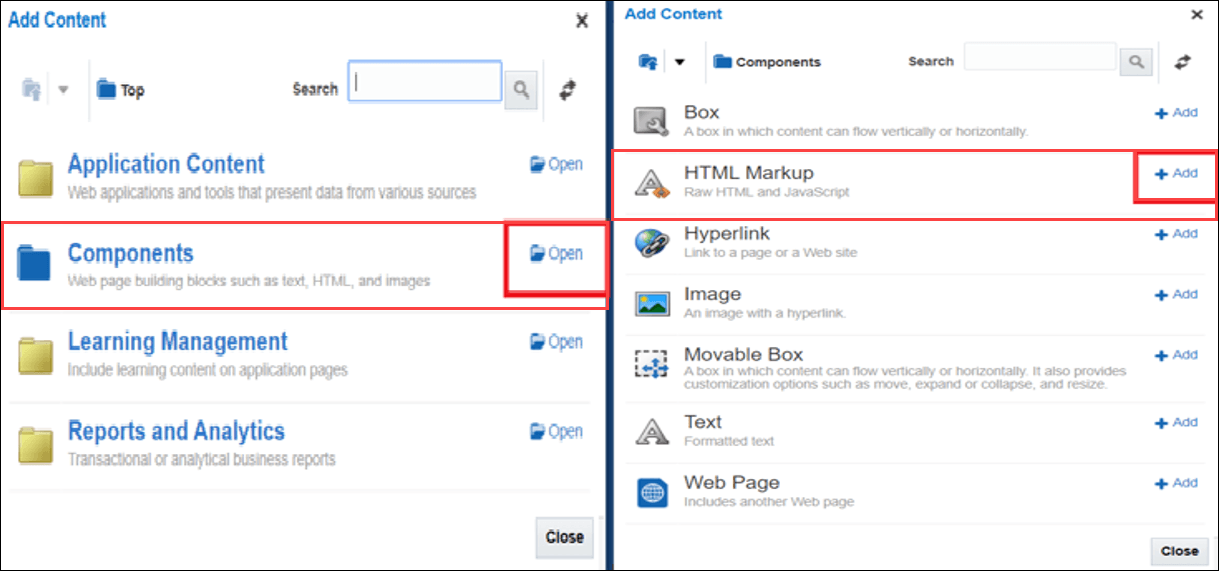Go up a folder in right dialog
Image resolution: width=1219 pixels, height=571 pixels.
click(x=647, y=62)
